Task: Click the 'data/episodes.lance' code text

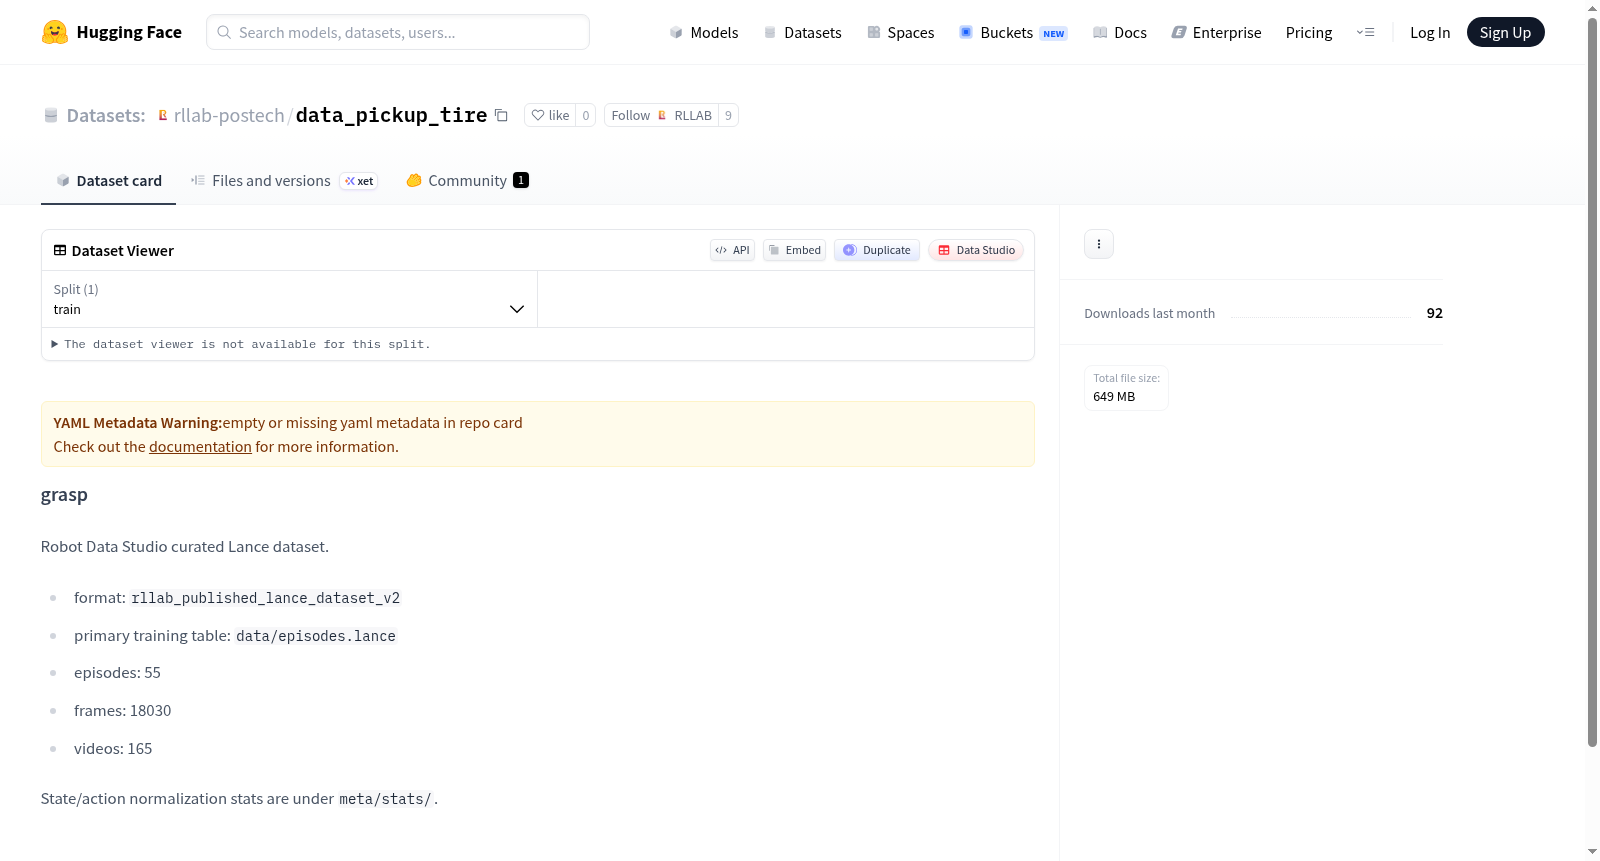Action: [x=316, y=636]
